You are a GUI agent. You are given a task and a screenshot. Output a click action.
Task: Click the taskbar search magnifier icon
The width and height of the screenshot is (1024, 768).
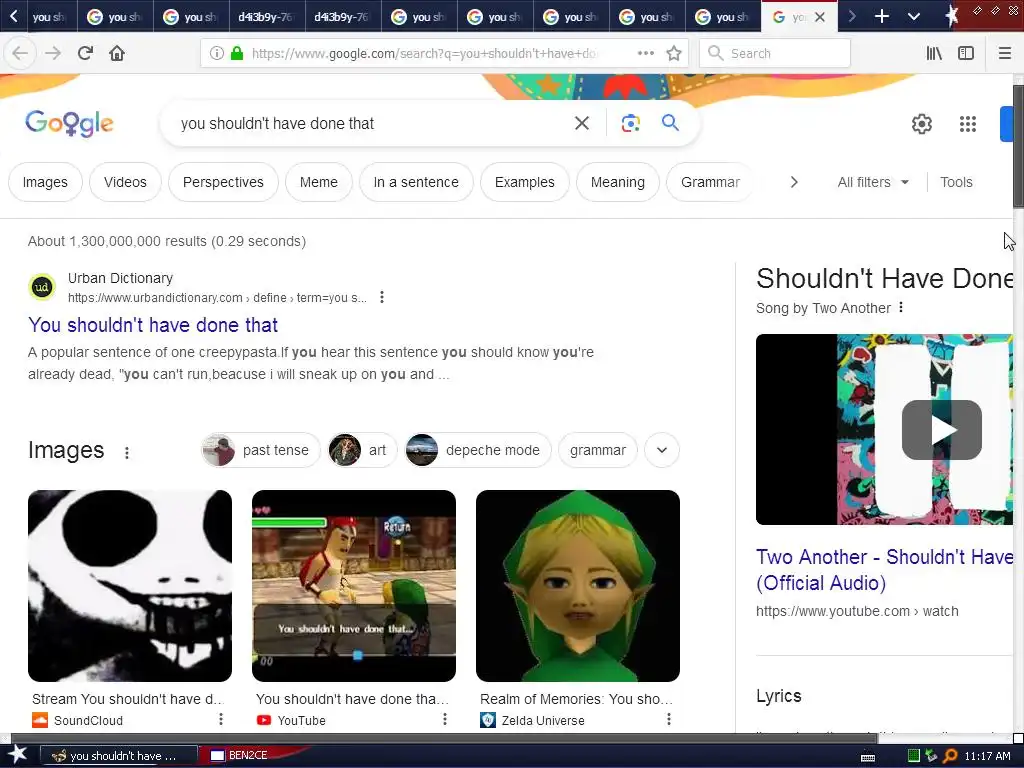point(950,756)
